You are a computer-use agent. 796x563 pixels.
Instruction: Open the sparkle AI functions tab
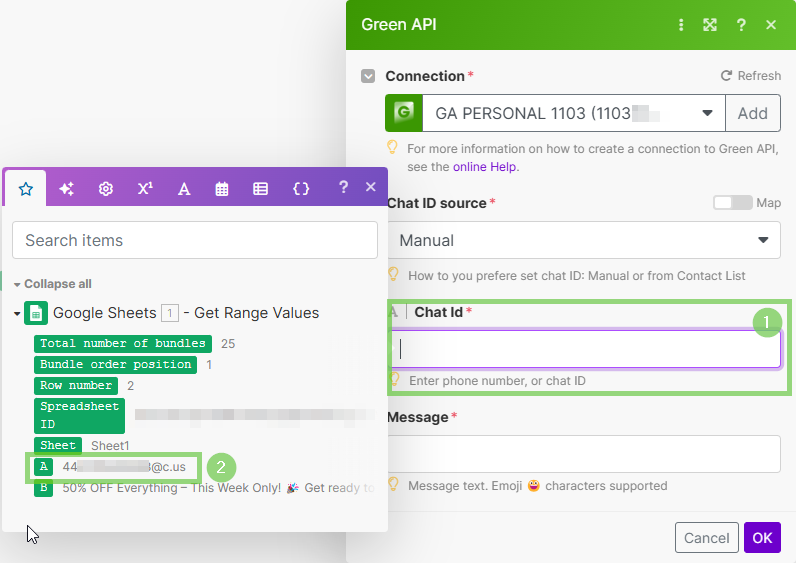66,188
